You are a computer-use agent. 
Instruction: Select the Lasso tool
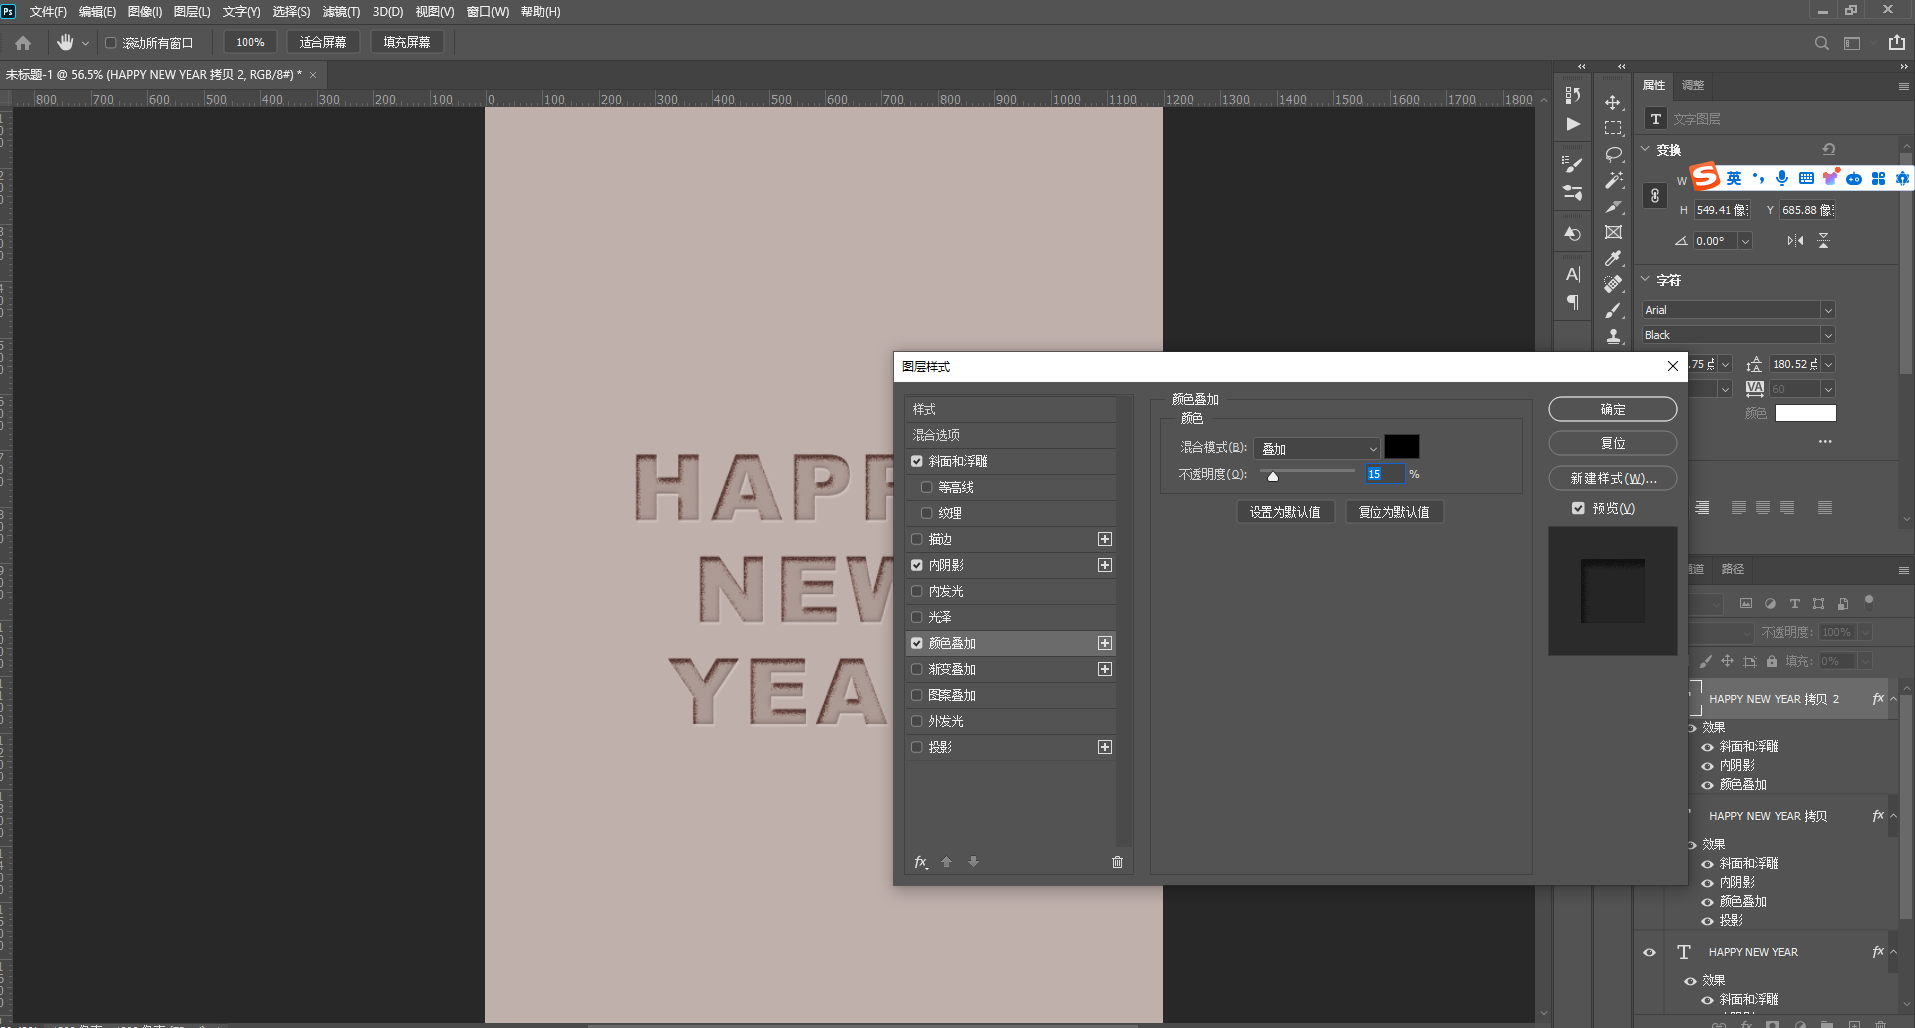point(1613,154)
